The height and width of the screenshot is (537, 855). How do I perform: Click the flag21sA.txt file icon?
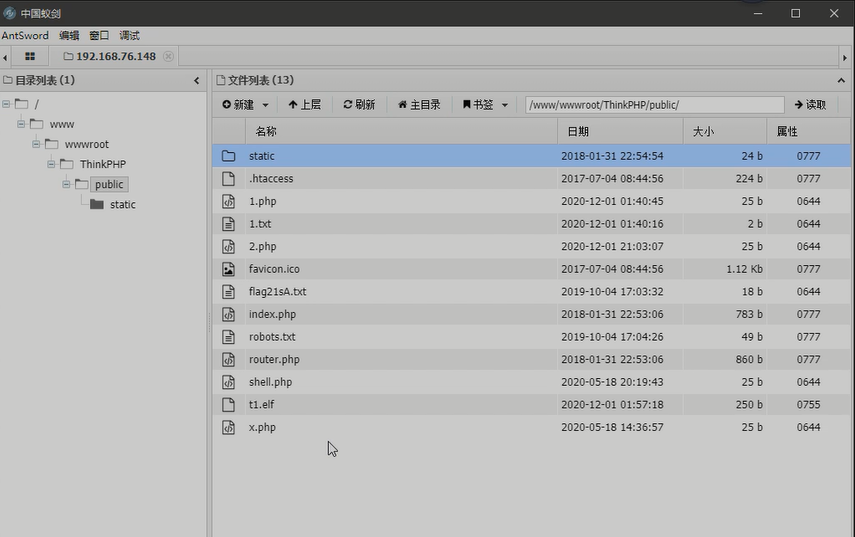point(228,292)
